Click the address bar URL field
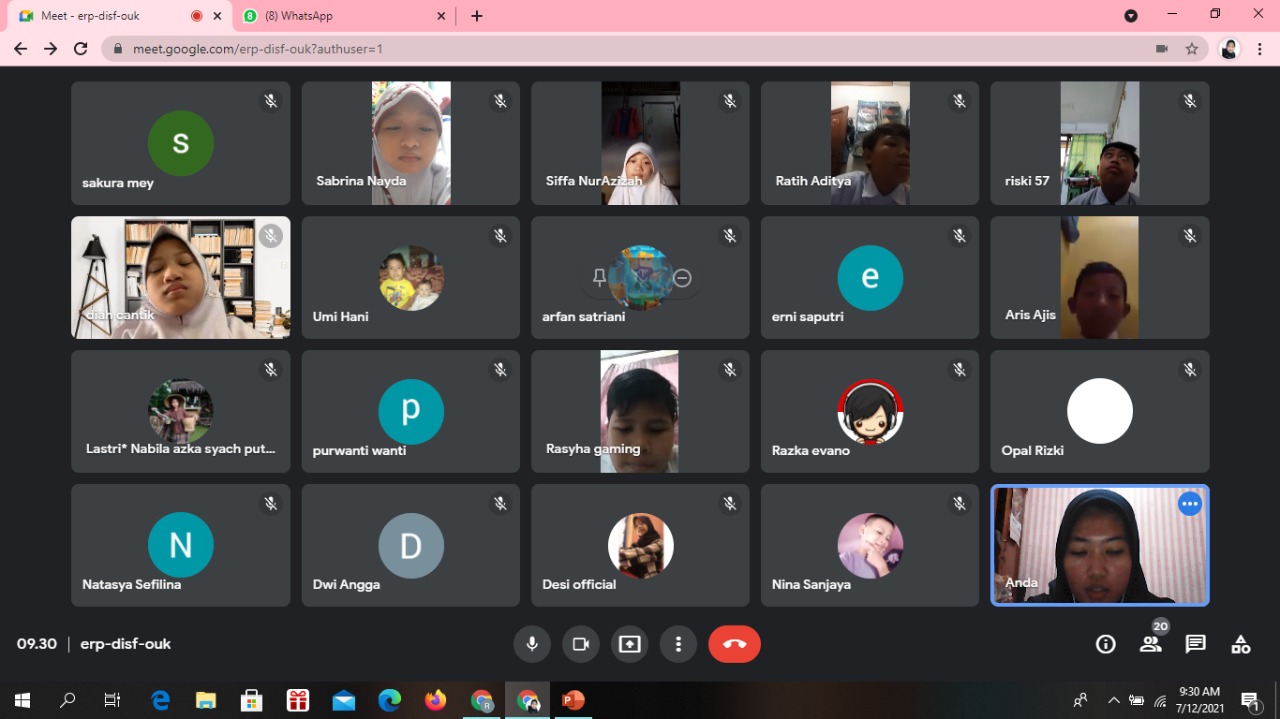 [x=600, y=48]
